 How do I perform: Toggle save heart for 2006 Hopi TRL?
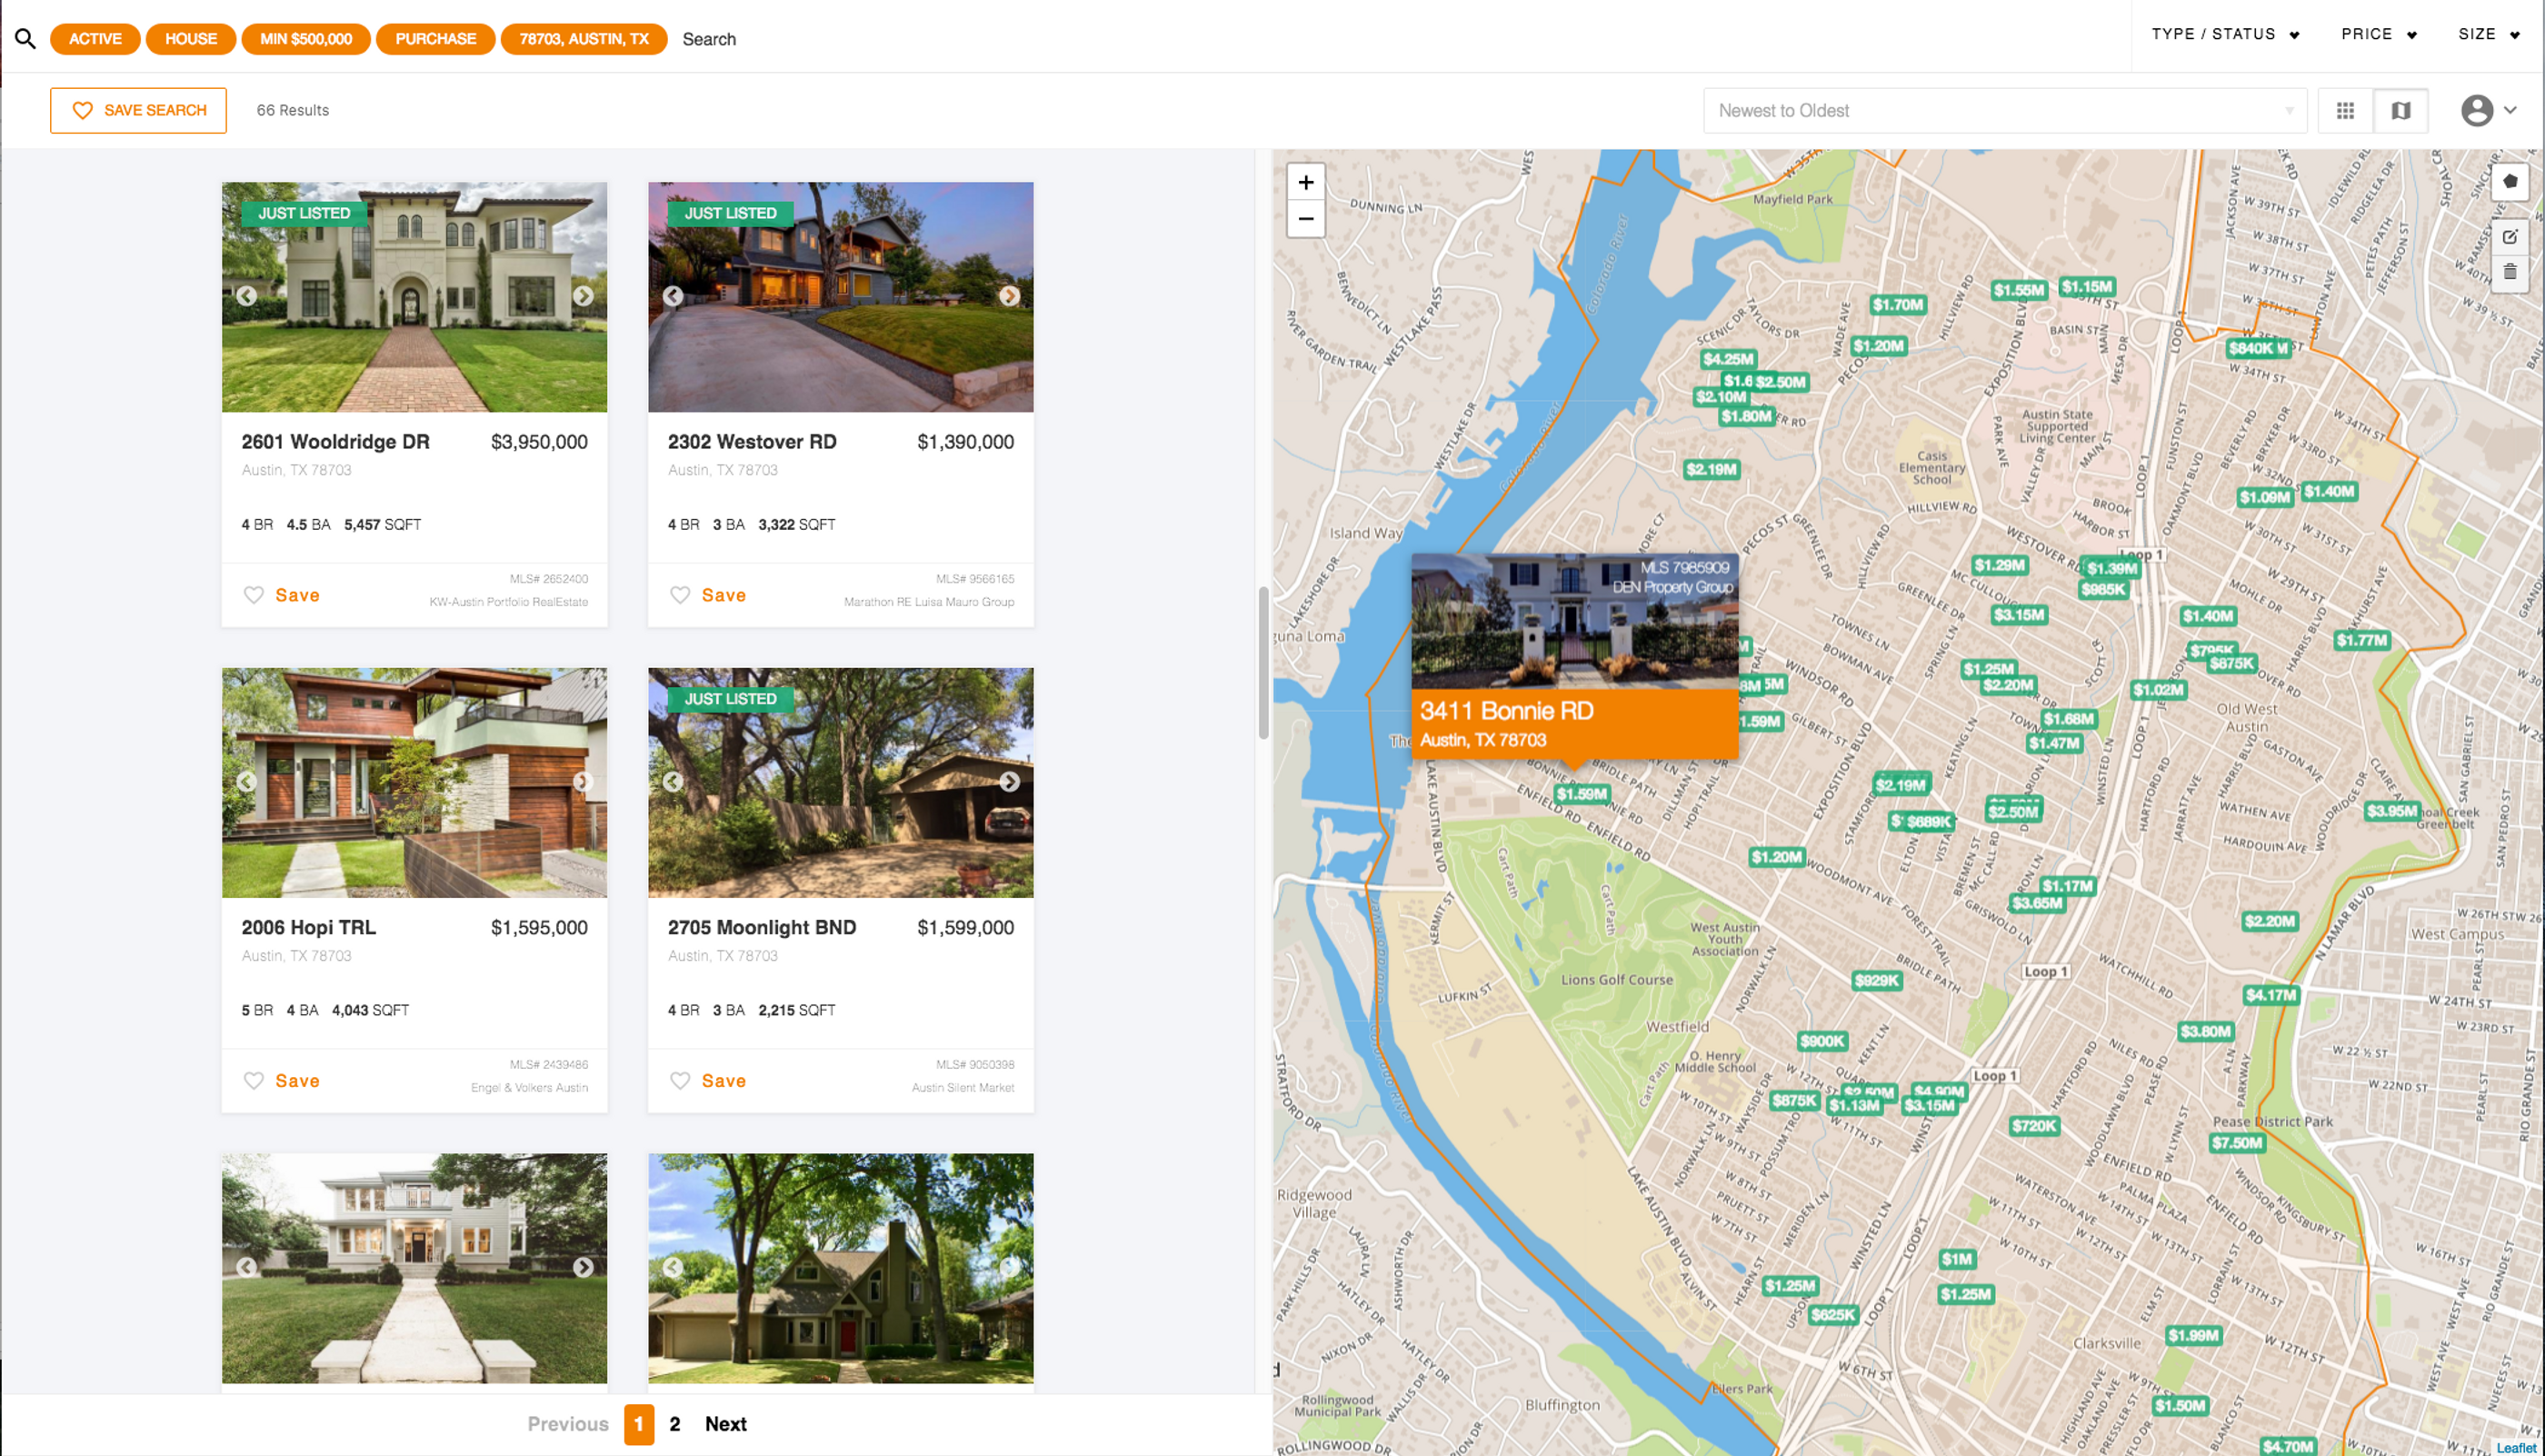coord(254,1081)
